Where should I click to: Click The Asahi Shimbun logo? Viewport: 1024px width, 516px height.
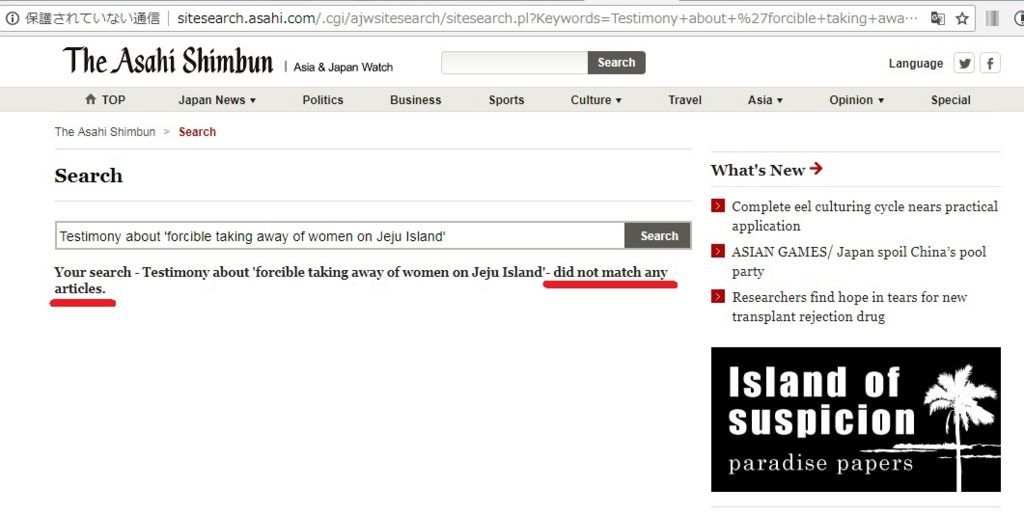coord(168,61)
